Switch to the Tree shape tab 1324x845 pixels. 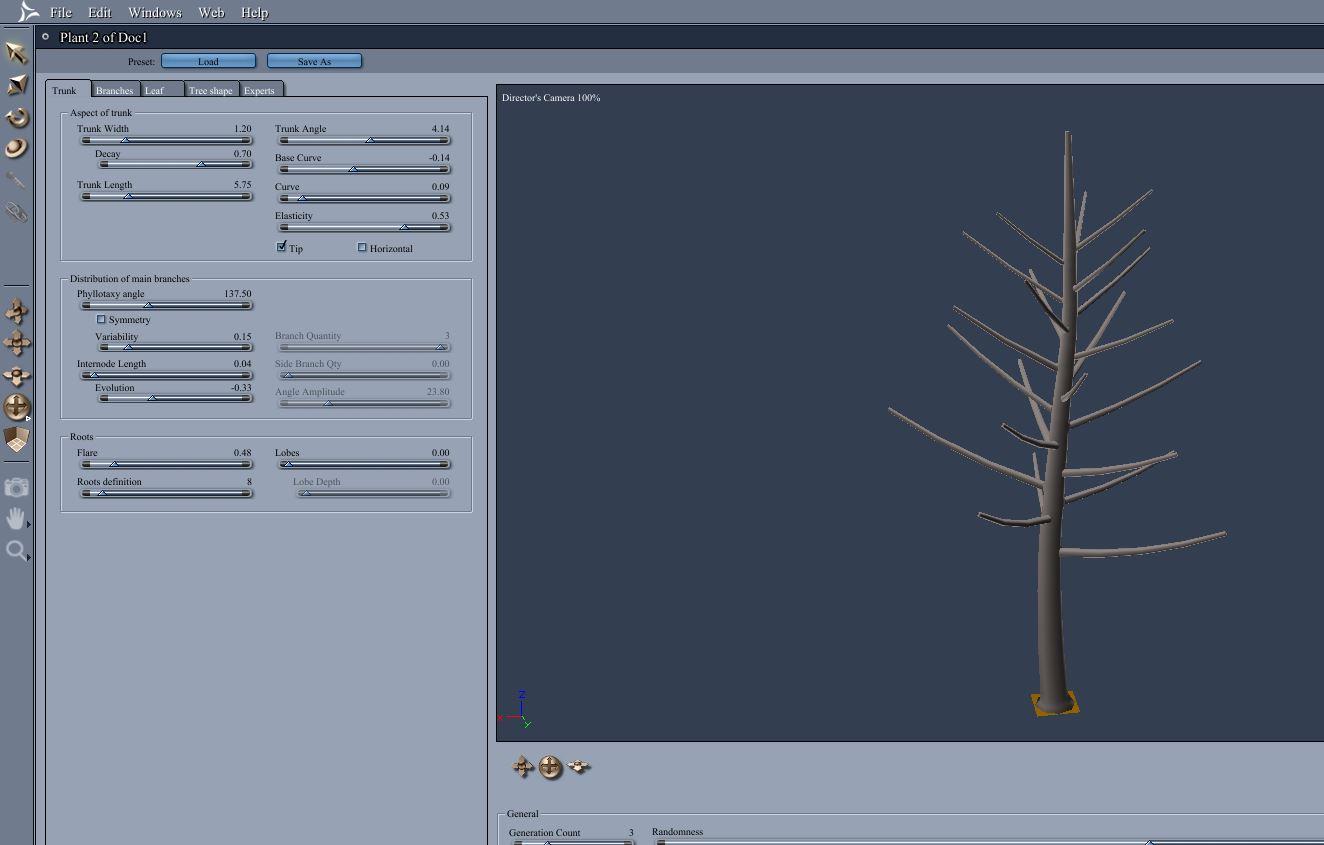coord(211,90)
